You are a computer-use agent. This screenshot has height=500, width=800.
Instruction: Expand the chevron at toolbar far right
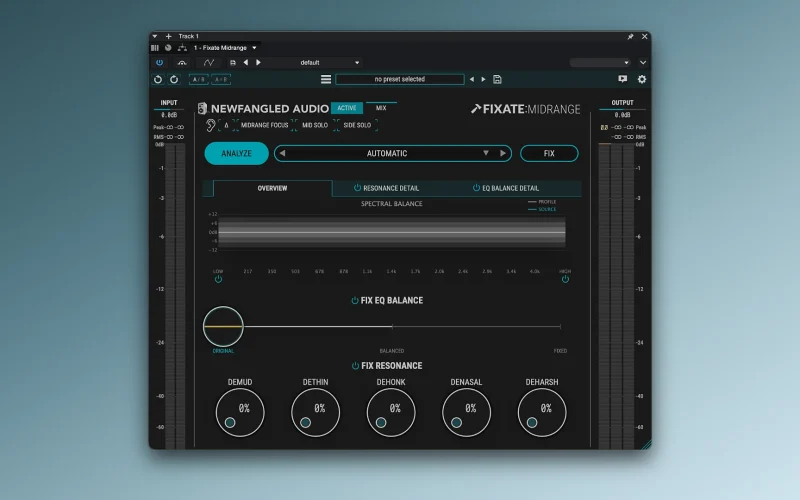pyautogui.click(x=643, y=63)
